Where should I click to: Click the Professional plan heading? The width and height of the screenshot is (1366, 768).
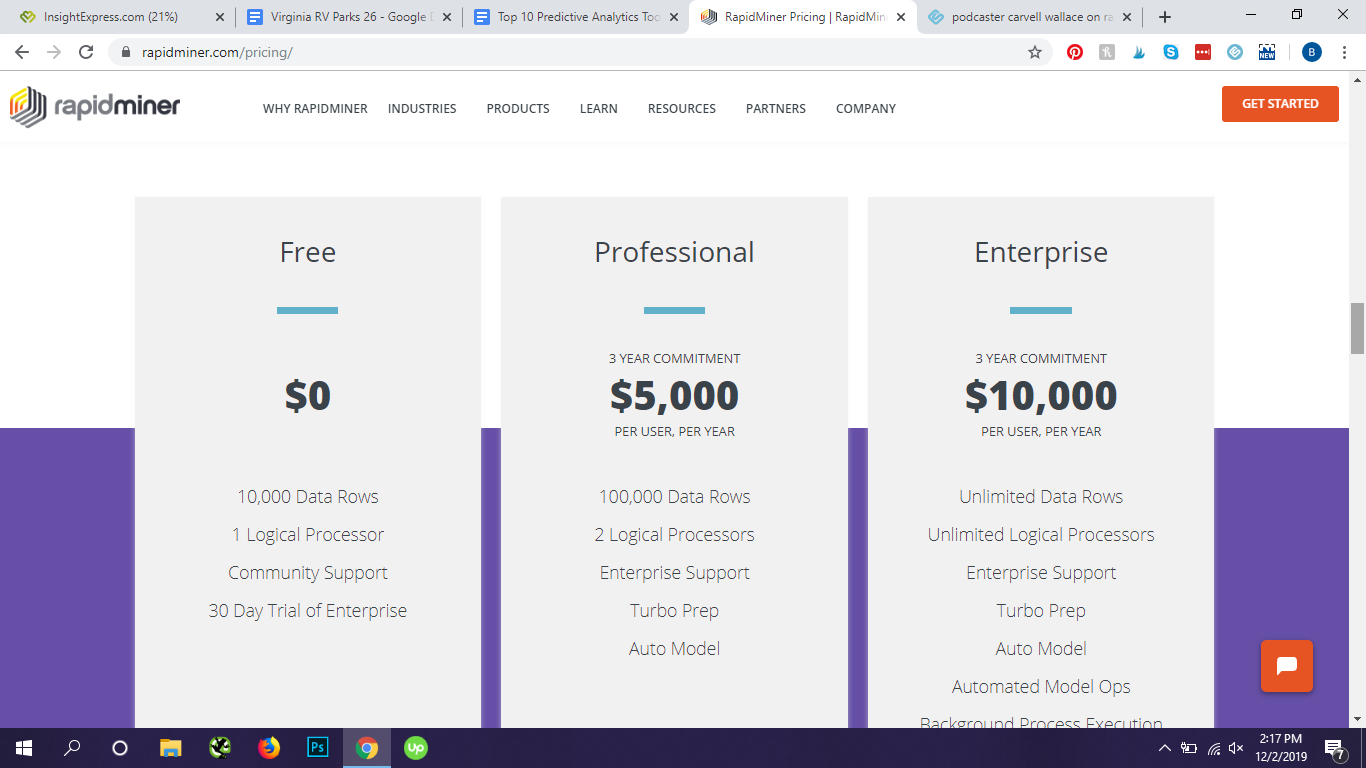(x=674, y=252)
